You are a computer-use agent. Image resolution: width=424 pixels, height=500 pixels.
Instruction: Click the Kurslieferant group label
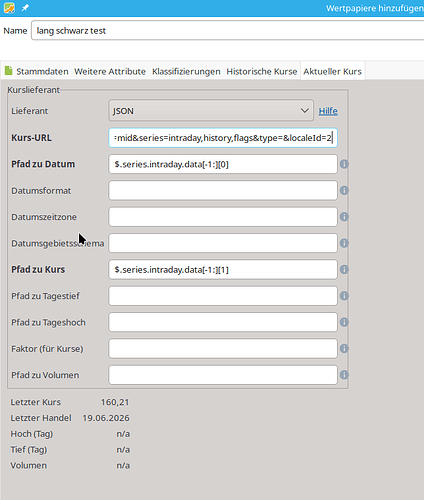(x=33, y=90)
